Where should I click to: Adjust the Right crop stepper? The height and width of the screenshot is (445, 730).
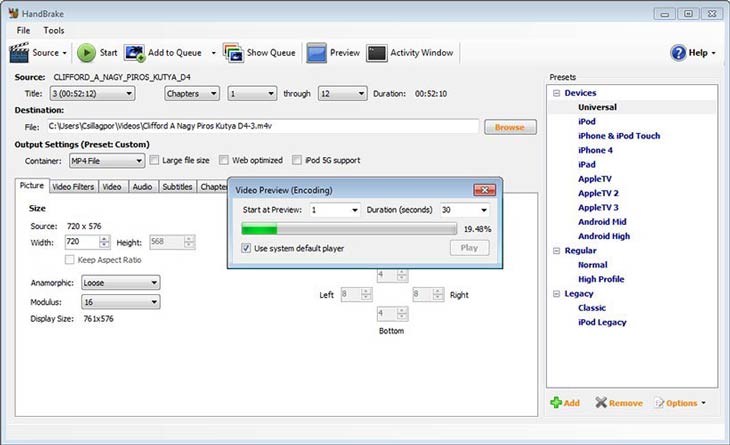click(438, 294)
